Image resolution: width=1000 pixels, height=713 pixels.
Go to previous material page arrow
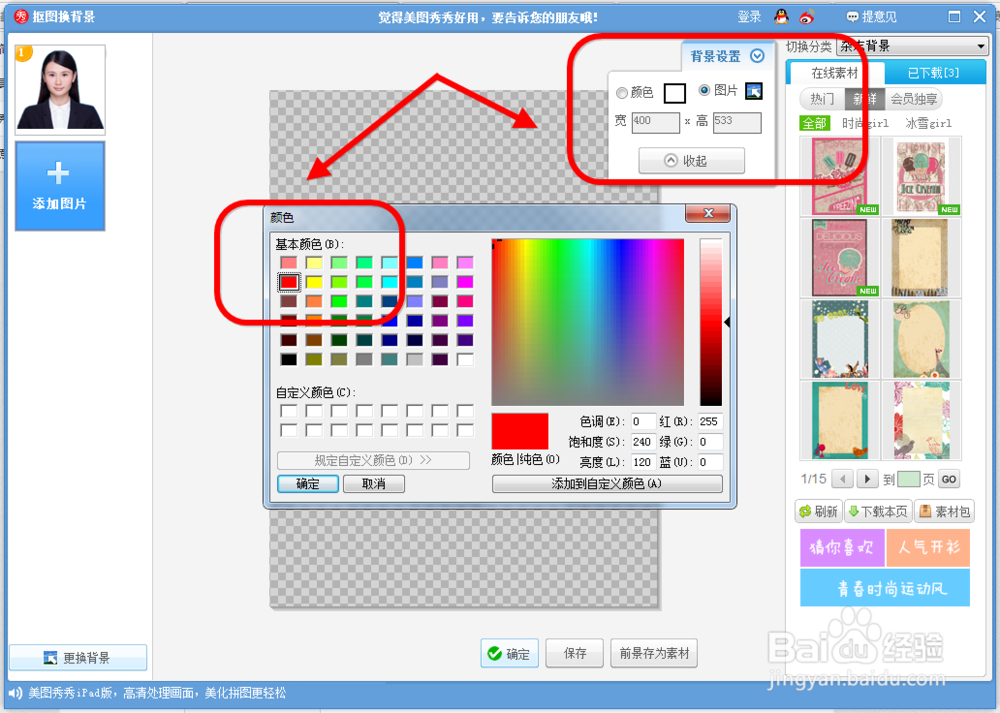(842, 479)
